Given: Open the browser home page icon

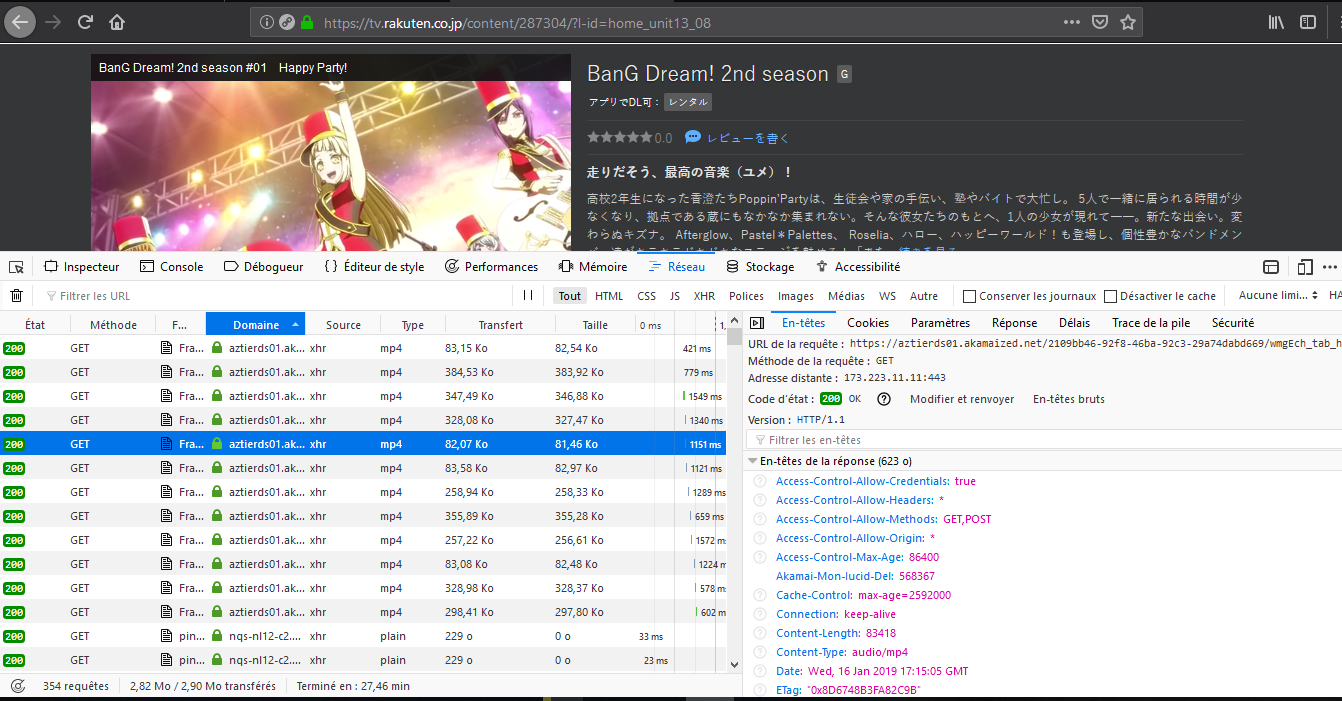Looking at the screenshot, I should click(x=117, y=22).
